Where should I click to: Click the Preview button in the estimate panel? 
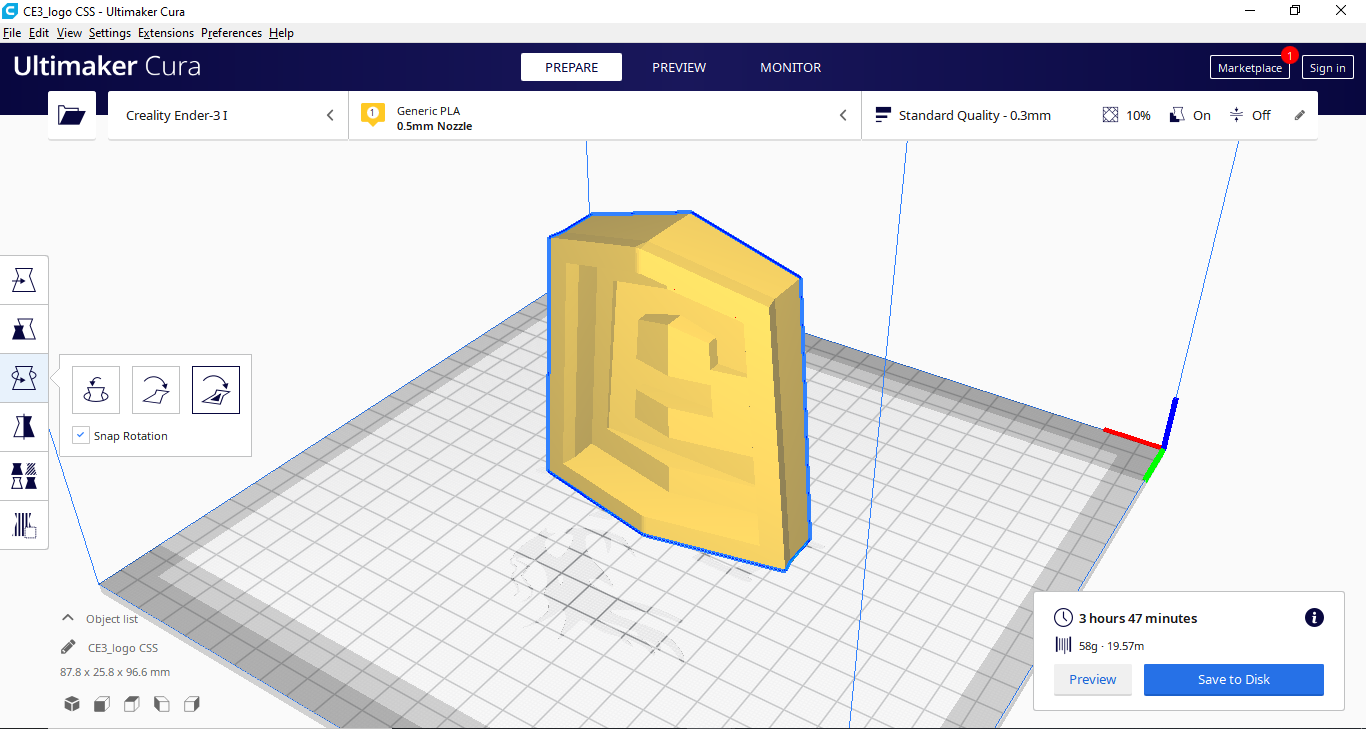coord(1092,680)
